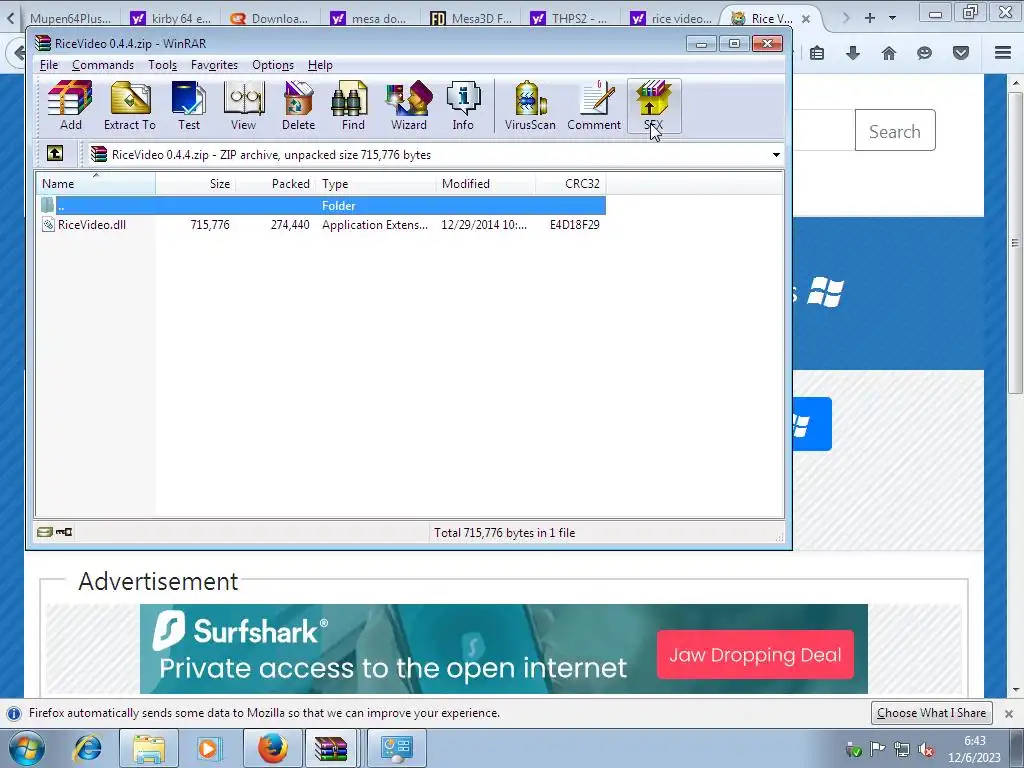Dismiss the Firefox data notification bar
The height and width of the screenshot is (768, 1024).
click(x=1008, y=713)
